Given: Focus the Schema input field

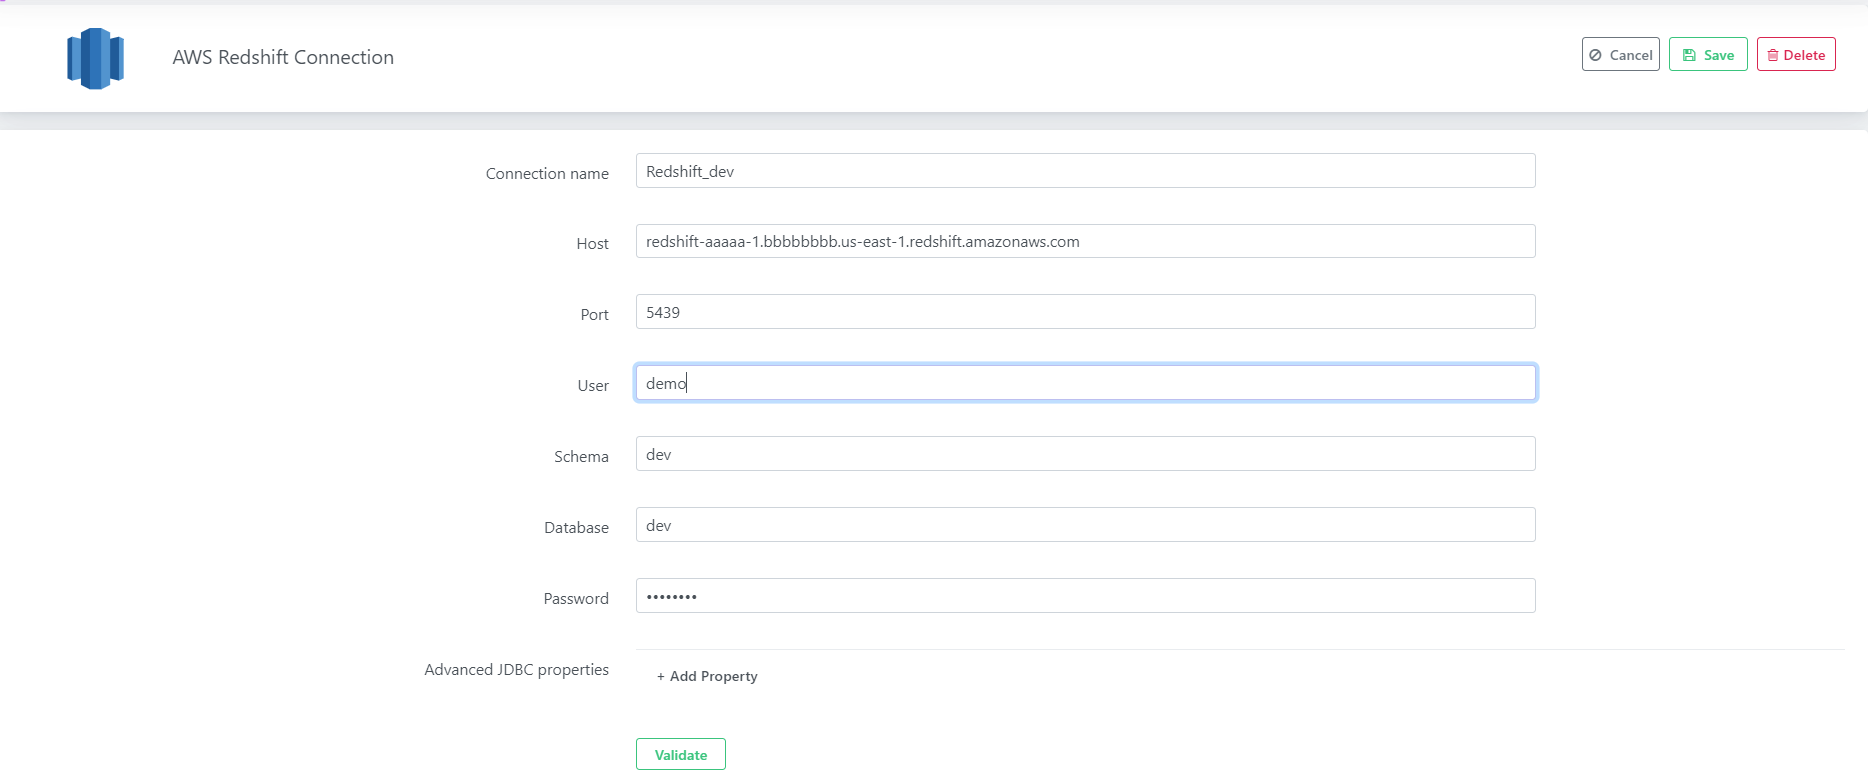Looking at the screenshot, I should [x=1085, y=454].
